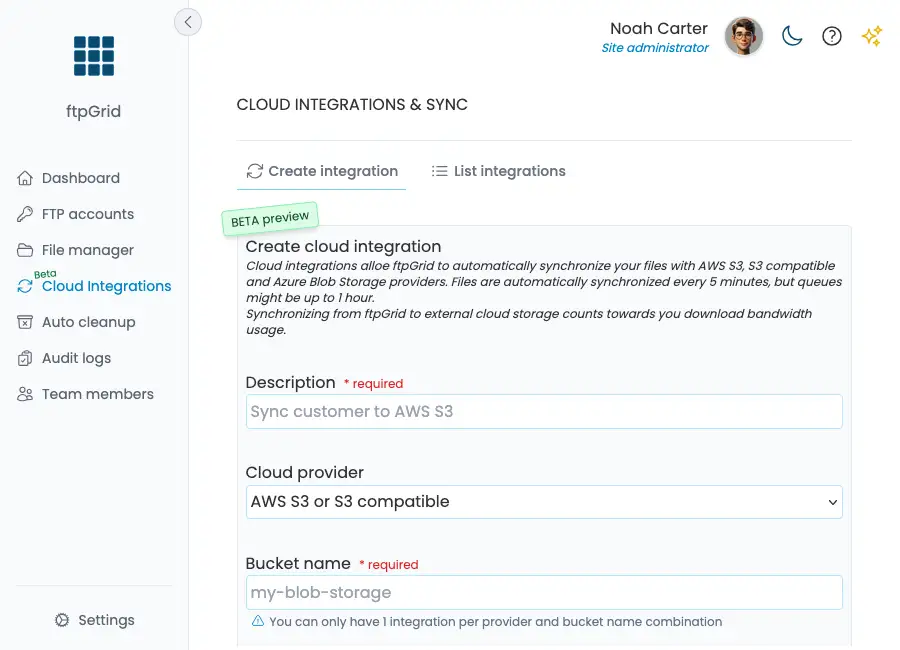
Task: Select the FTP accounts wrench icon
Action: 24,214
